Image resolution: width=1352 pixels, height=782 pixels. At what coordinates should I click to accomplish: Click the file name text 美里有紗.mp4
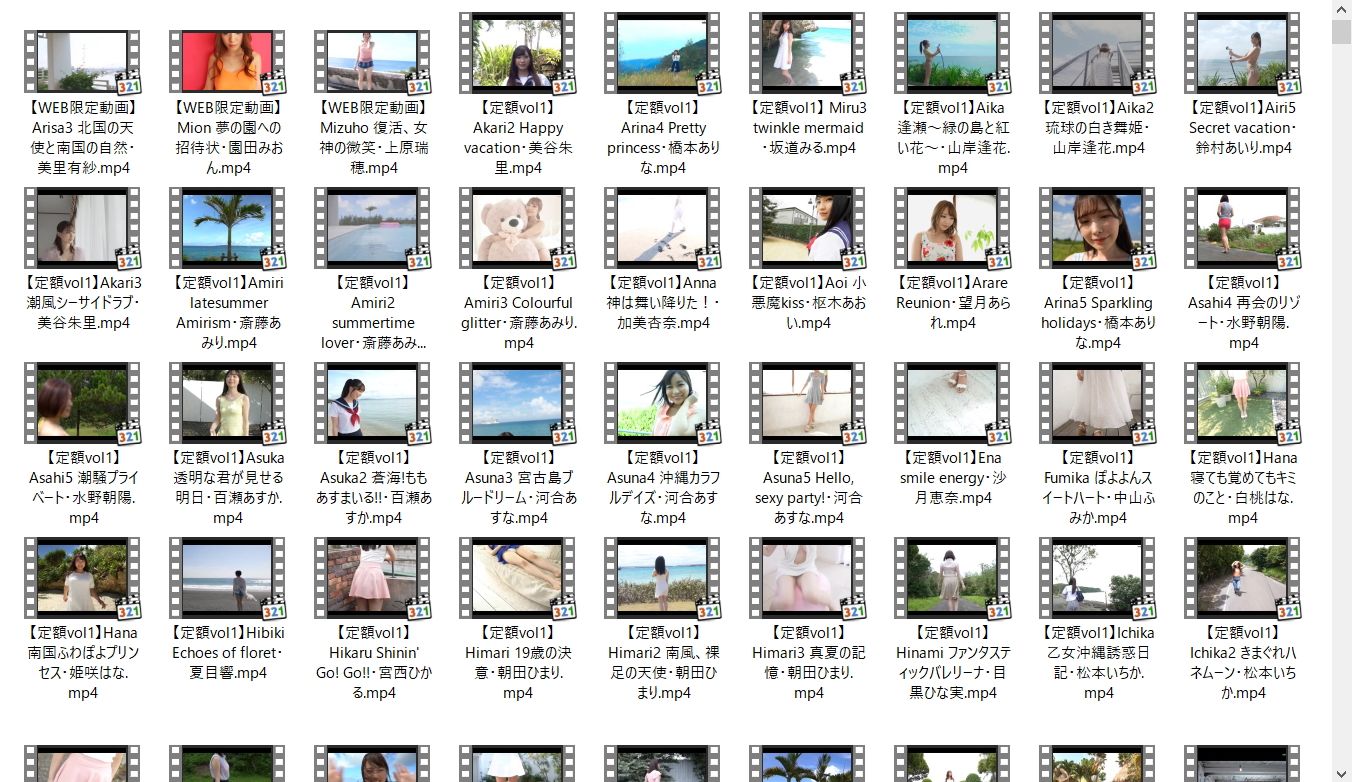84,168
